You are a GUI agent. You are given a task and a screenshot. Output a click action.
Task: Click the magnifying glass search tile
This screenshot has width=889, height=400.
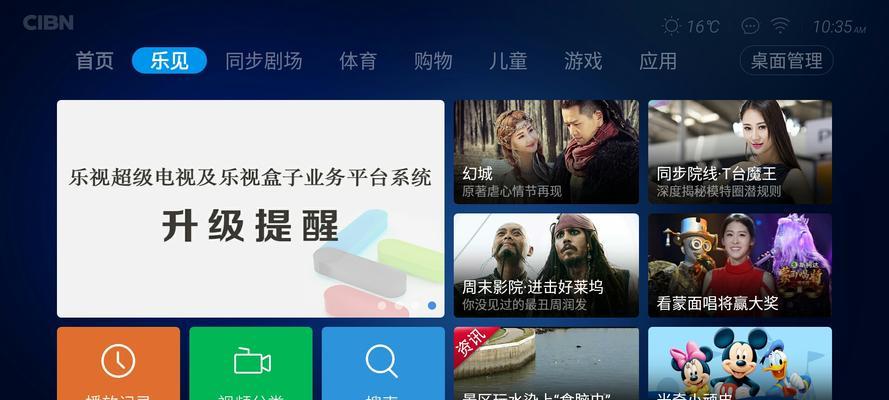pyautogui.click(x=383, y=363)
